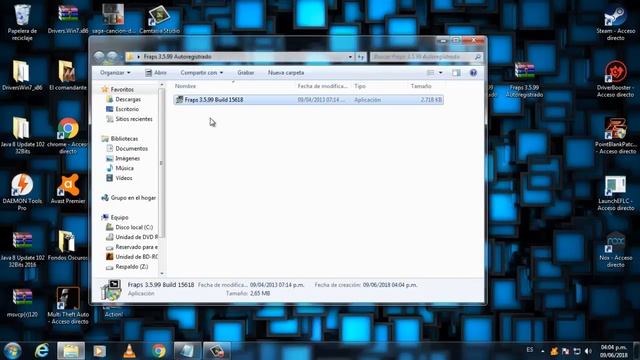The image size is (640, 360).
Task: Launch Internet Explorer from the taskbar
Action: [x=42, y=351]
